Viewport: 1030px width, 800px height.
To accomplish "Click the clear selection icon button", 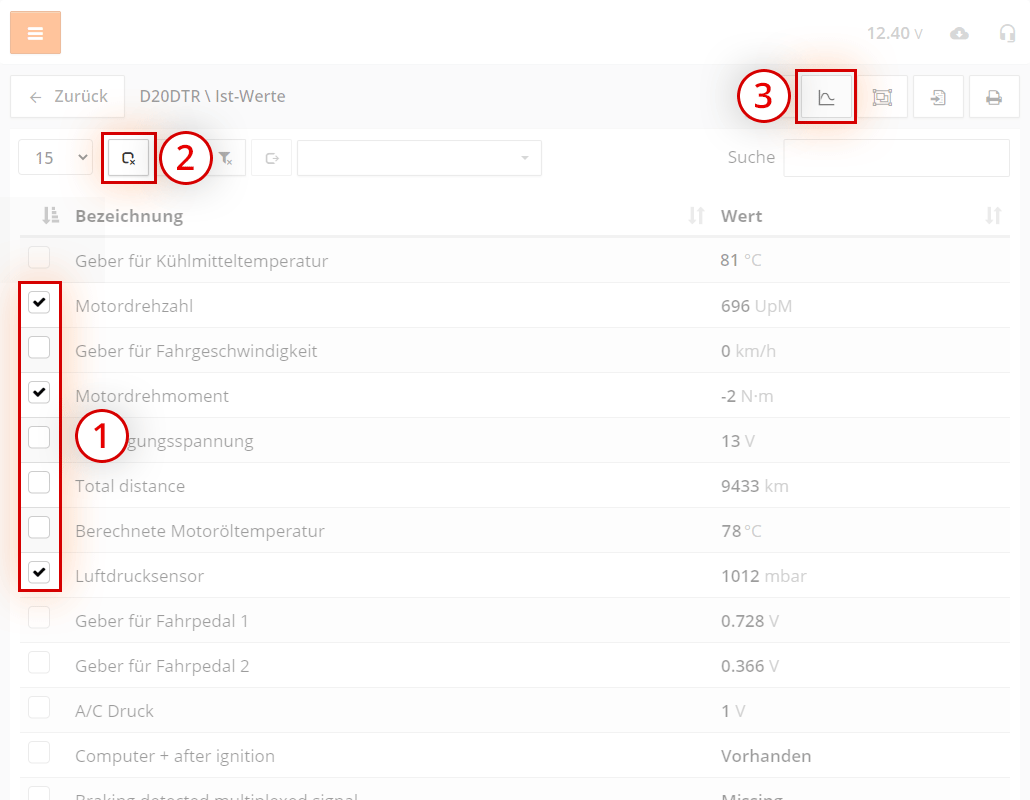I will click(x=129, y=158).
